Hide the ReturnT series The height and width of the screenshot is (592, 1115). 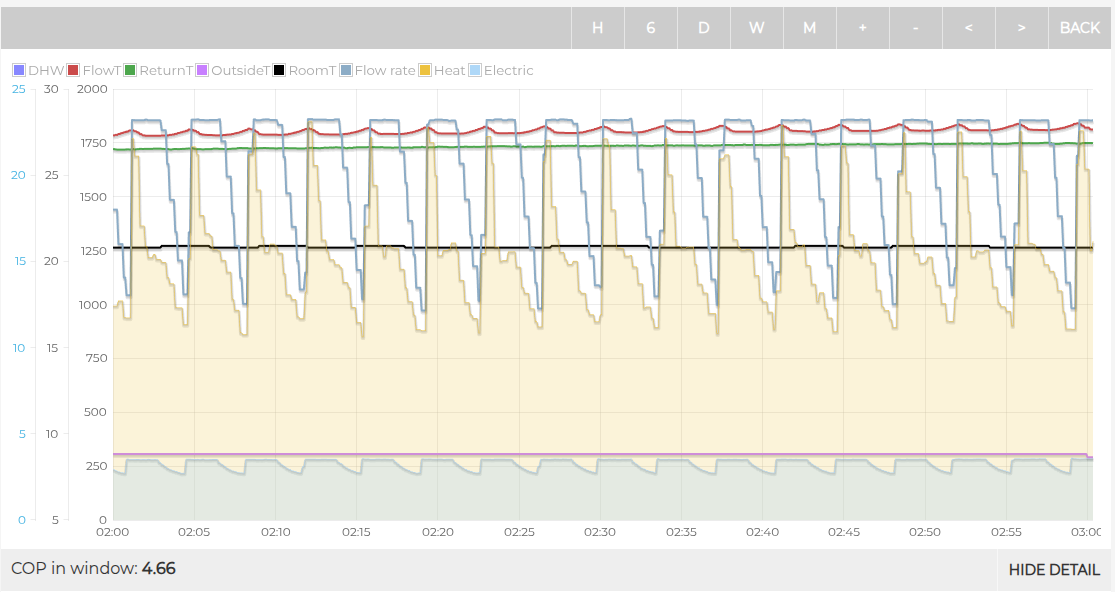click(165, 71)
